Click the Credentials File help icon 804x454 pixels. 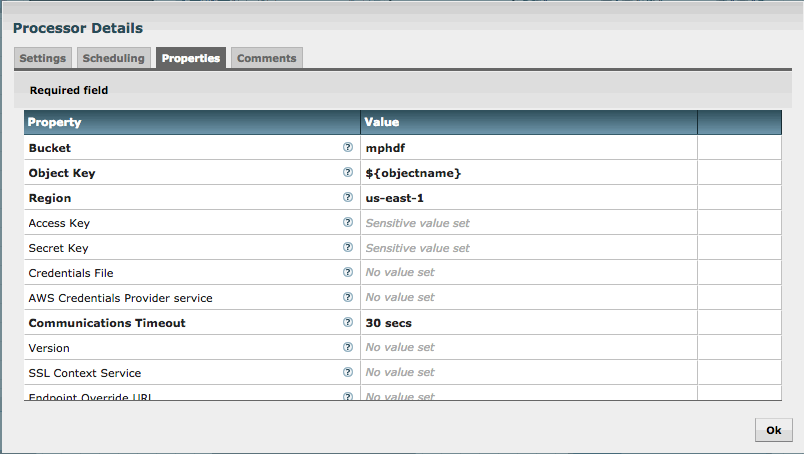point(348,272)
